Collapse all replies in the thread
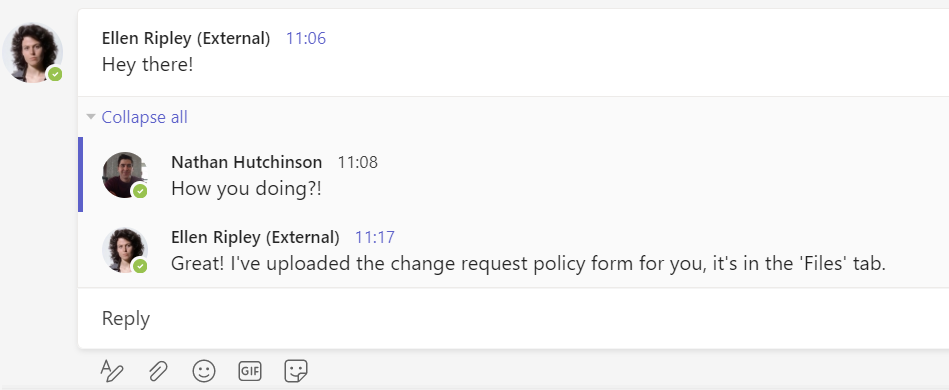The image size is (949, 390). [144, 117]
